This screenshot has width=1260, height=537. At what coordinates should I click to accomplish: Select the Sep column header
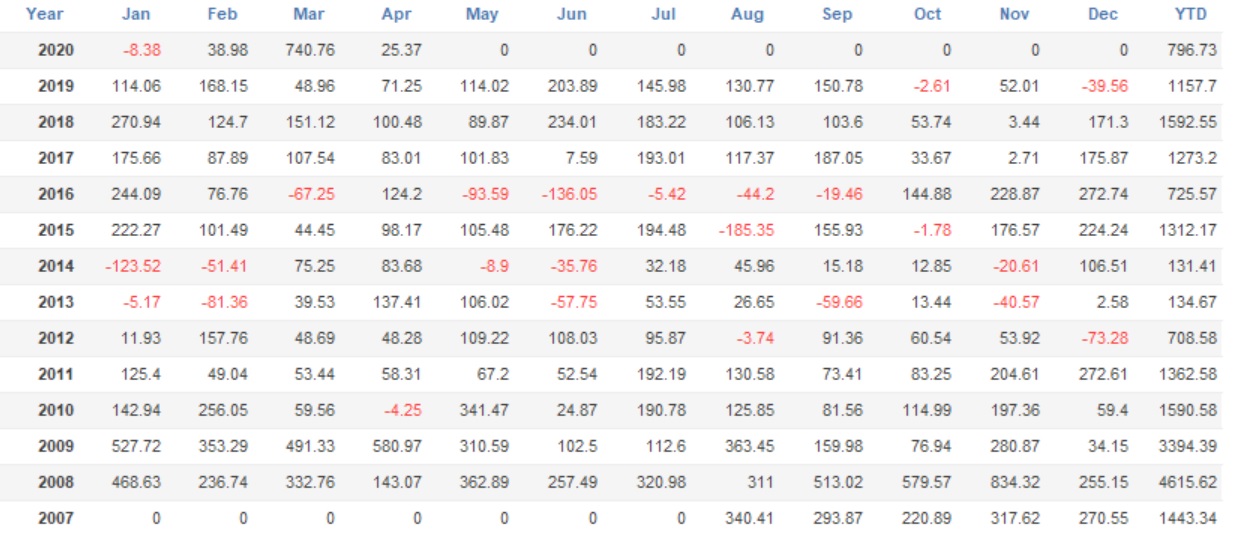pyautogui.click(x=837, y=14)
